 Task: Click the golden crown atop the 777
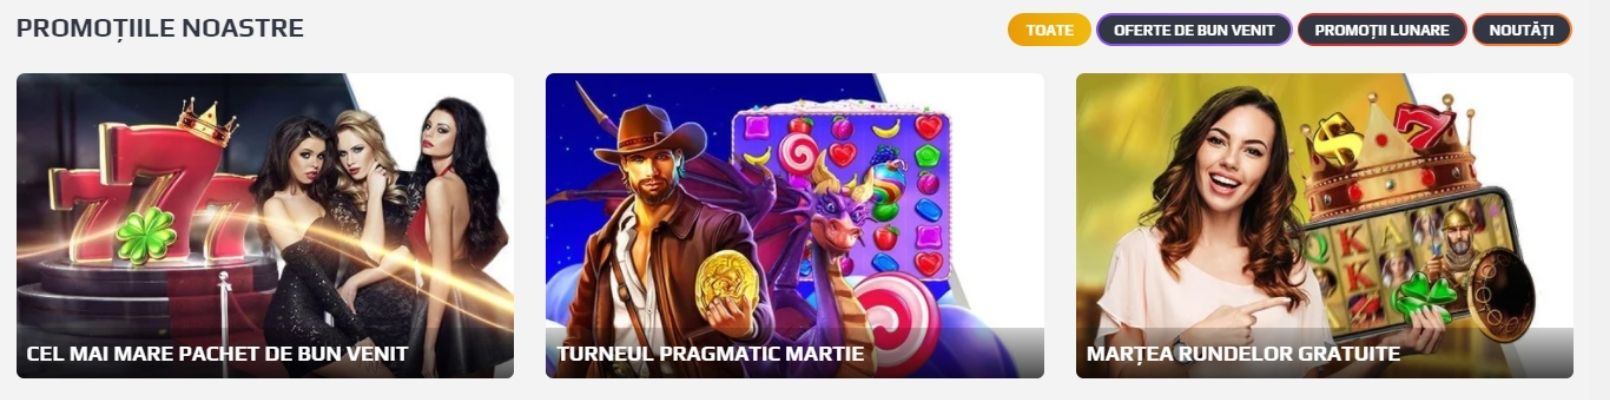207,122
